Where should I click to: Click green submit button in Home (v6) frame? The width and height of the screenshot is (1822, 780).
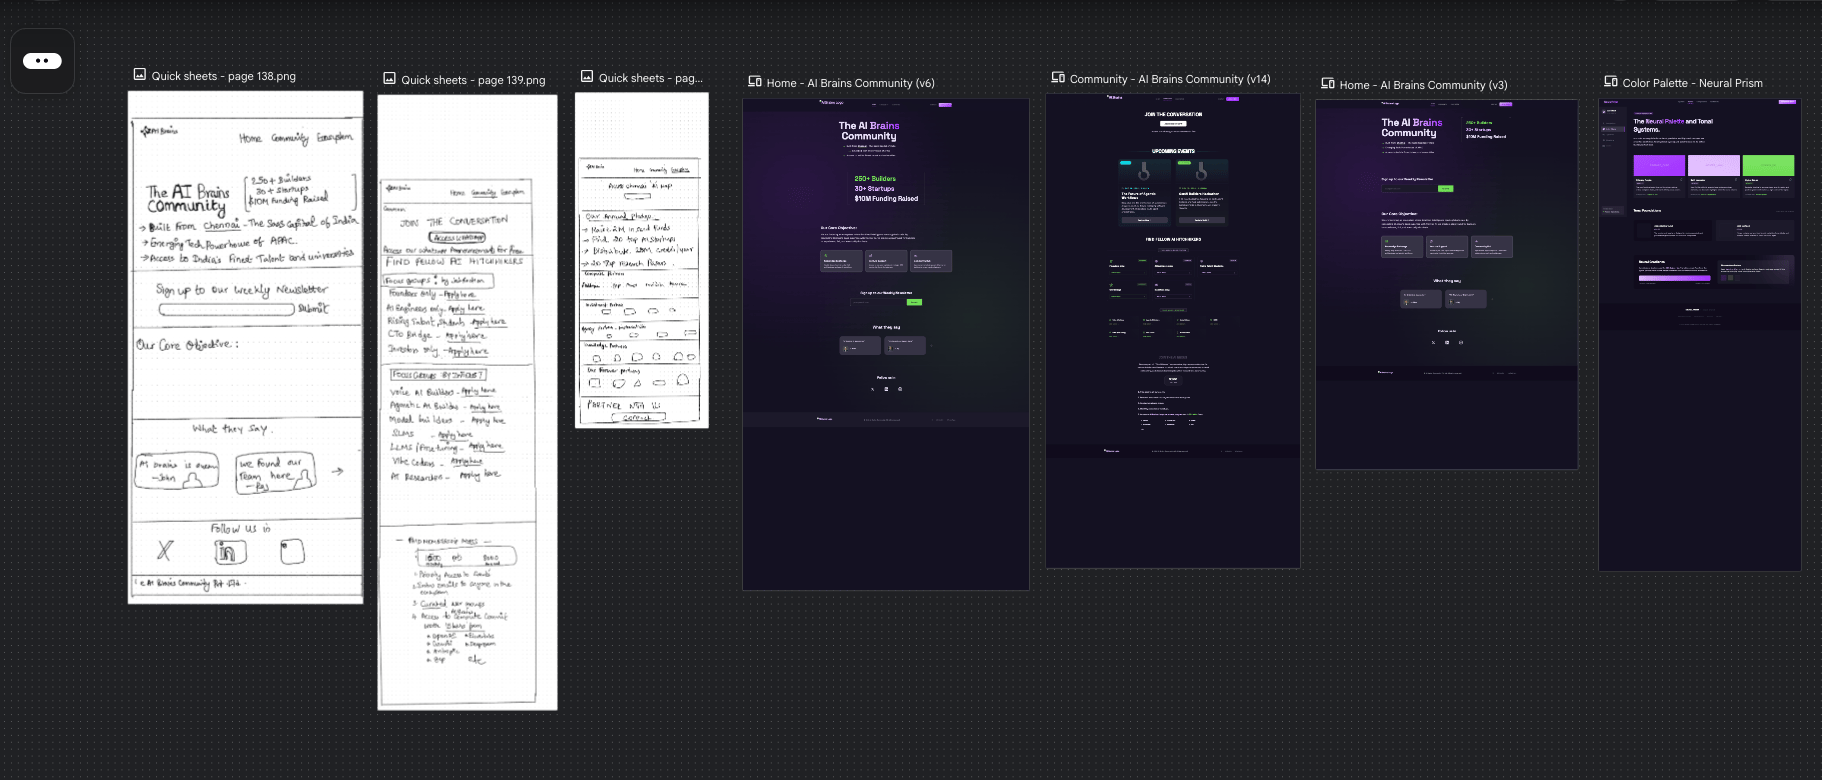(914, 302)
